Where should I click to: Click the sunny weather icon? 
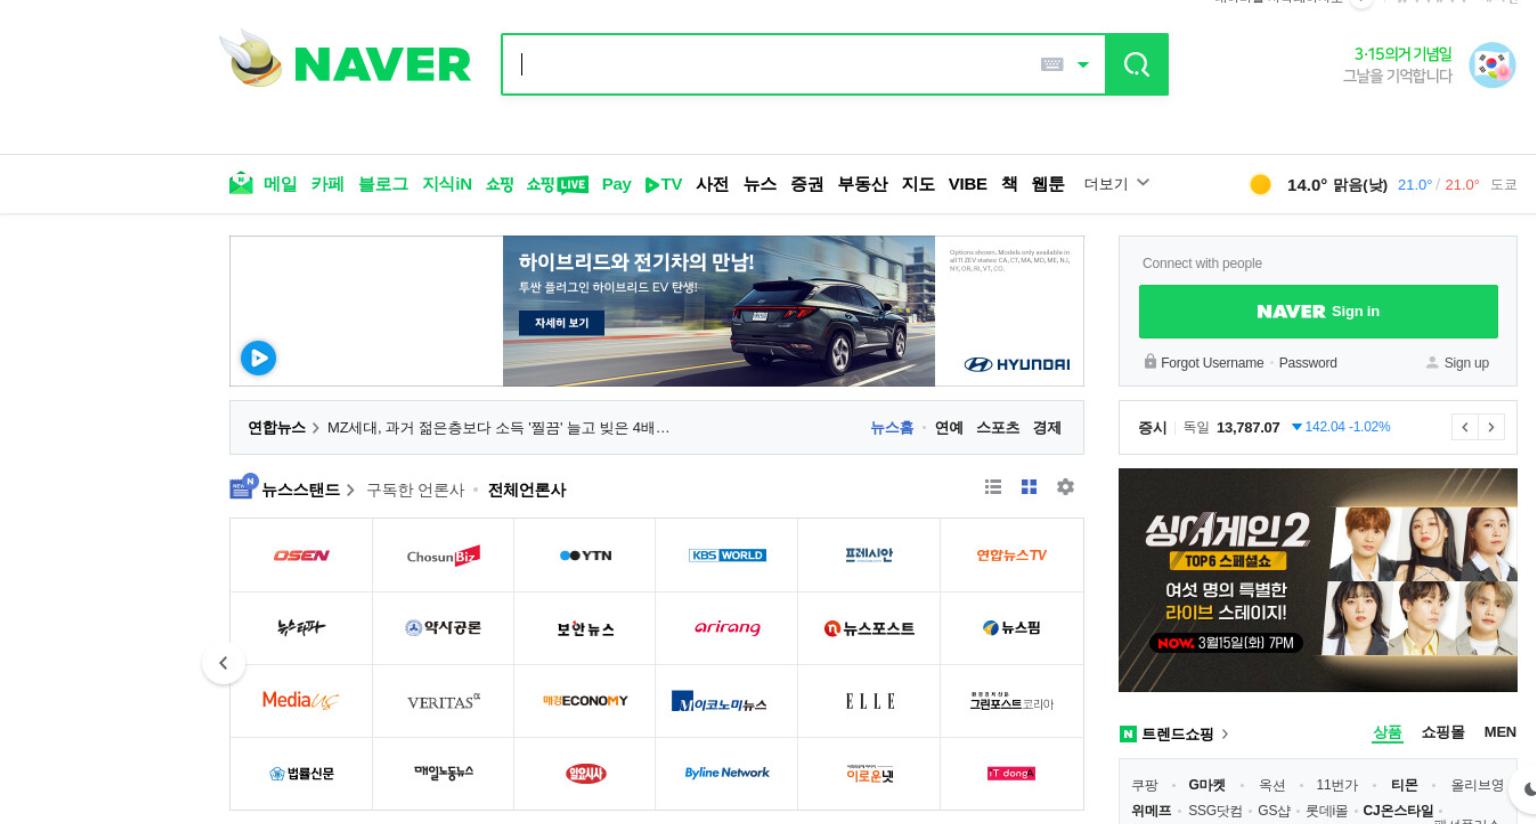tap(1260, 184)
